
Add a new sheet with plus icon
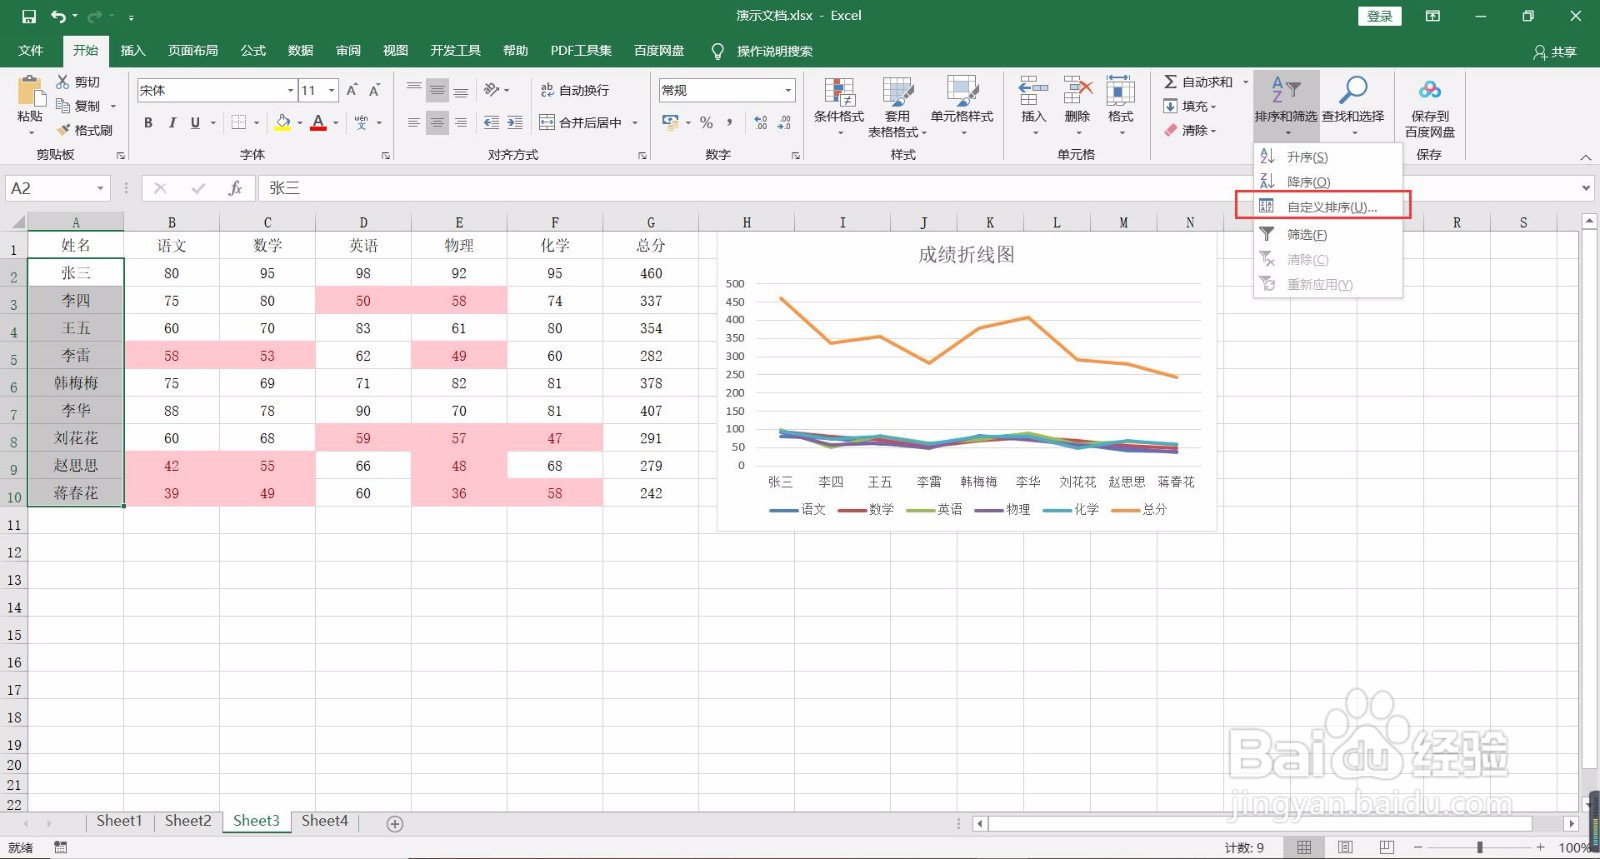[395, 824]
